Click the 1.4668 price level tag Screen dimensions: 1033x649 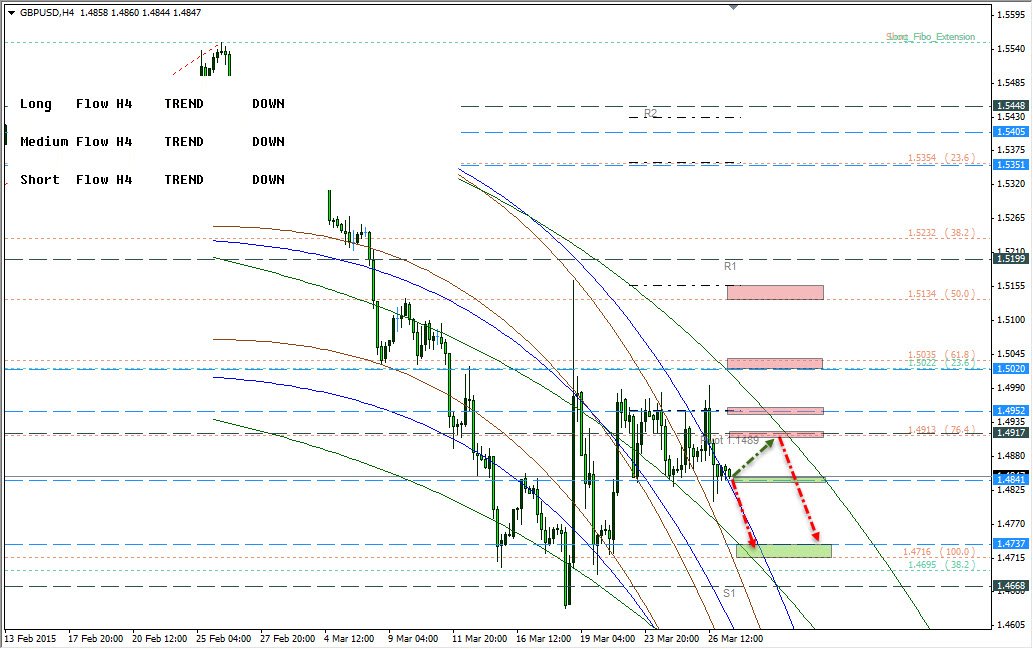(1011, 586)
